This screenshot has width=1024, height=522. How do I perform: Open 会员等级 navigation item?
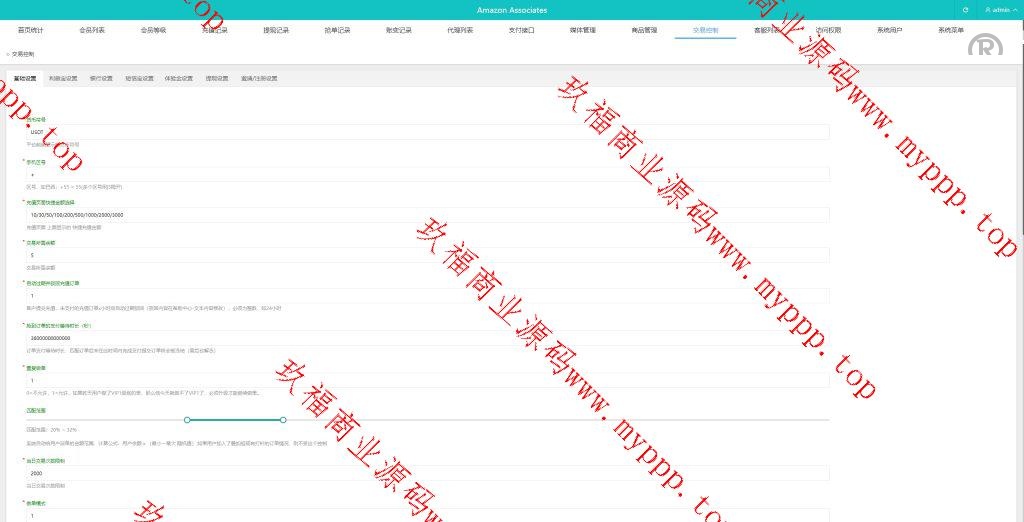coord(153,30)
